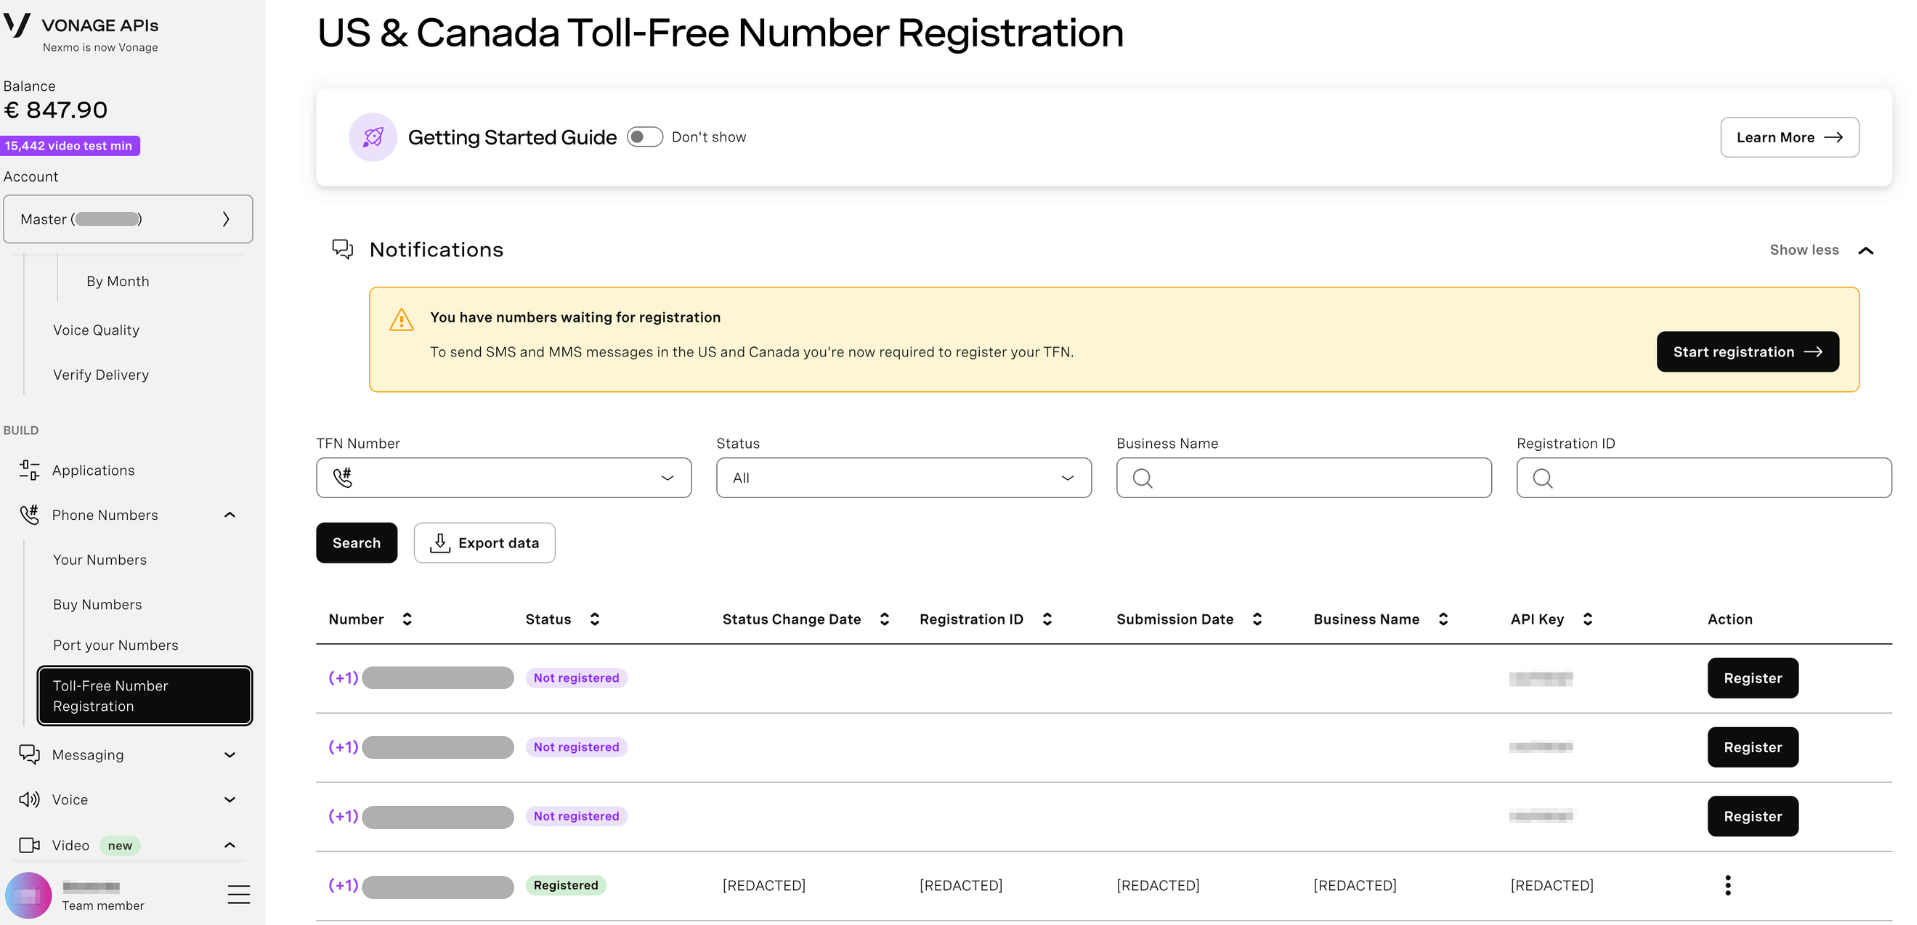The width and height of the screenshot is (1917, 925).
Task: Go to Buy Numbers
Action: coord(97,605)
